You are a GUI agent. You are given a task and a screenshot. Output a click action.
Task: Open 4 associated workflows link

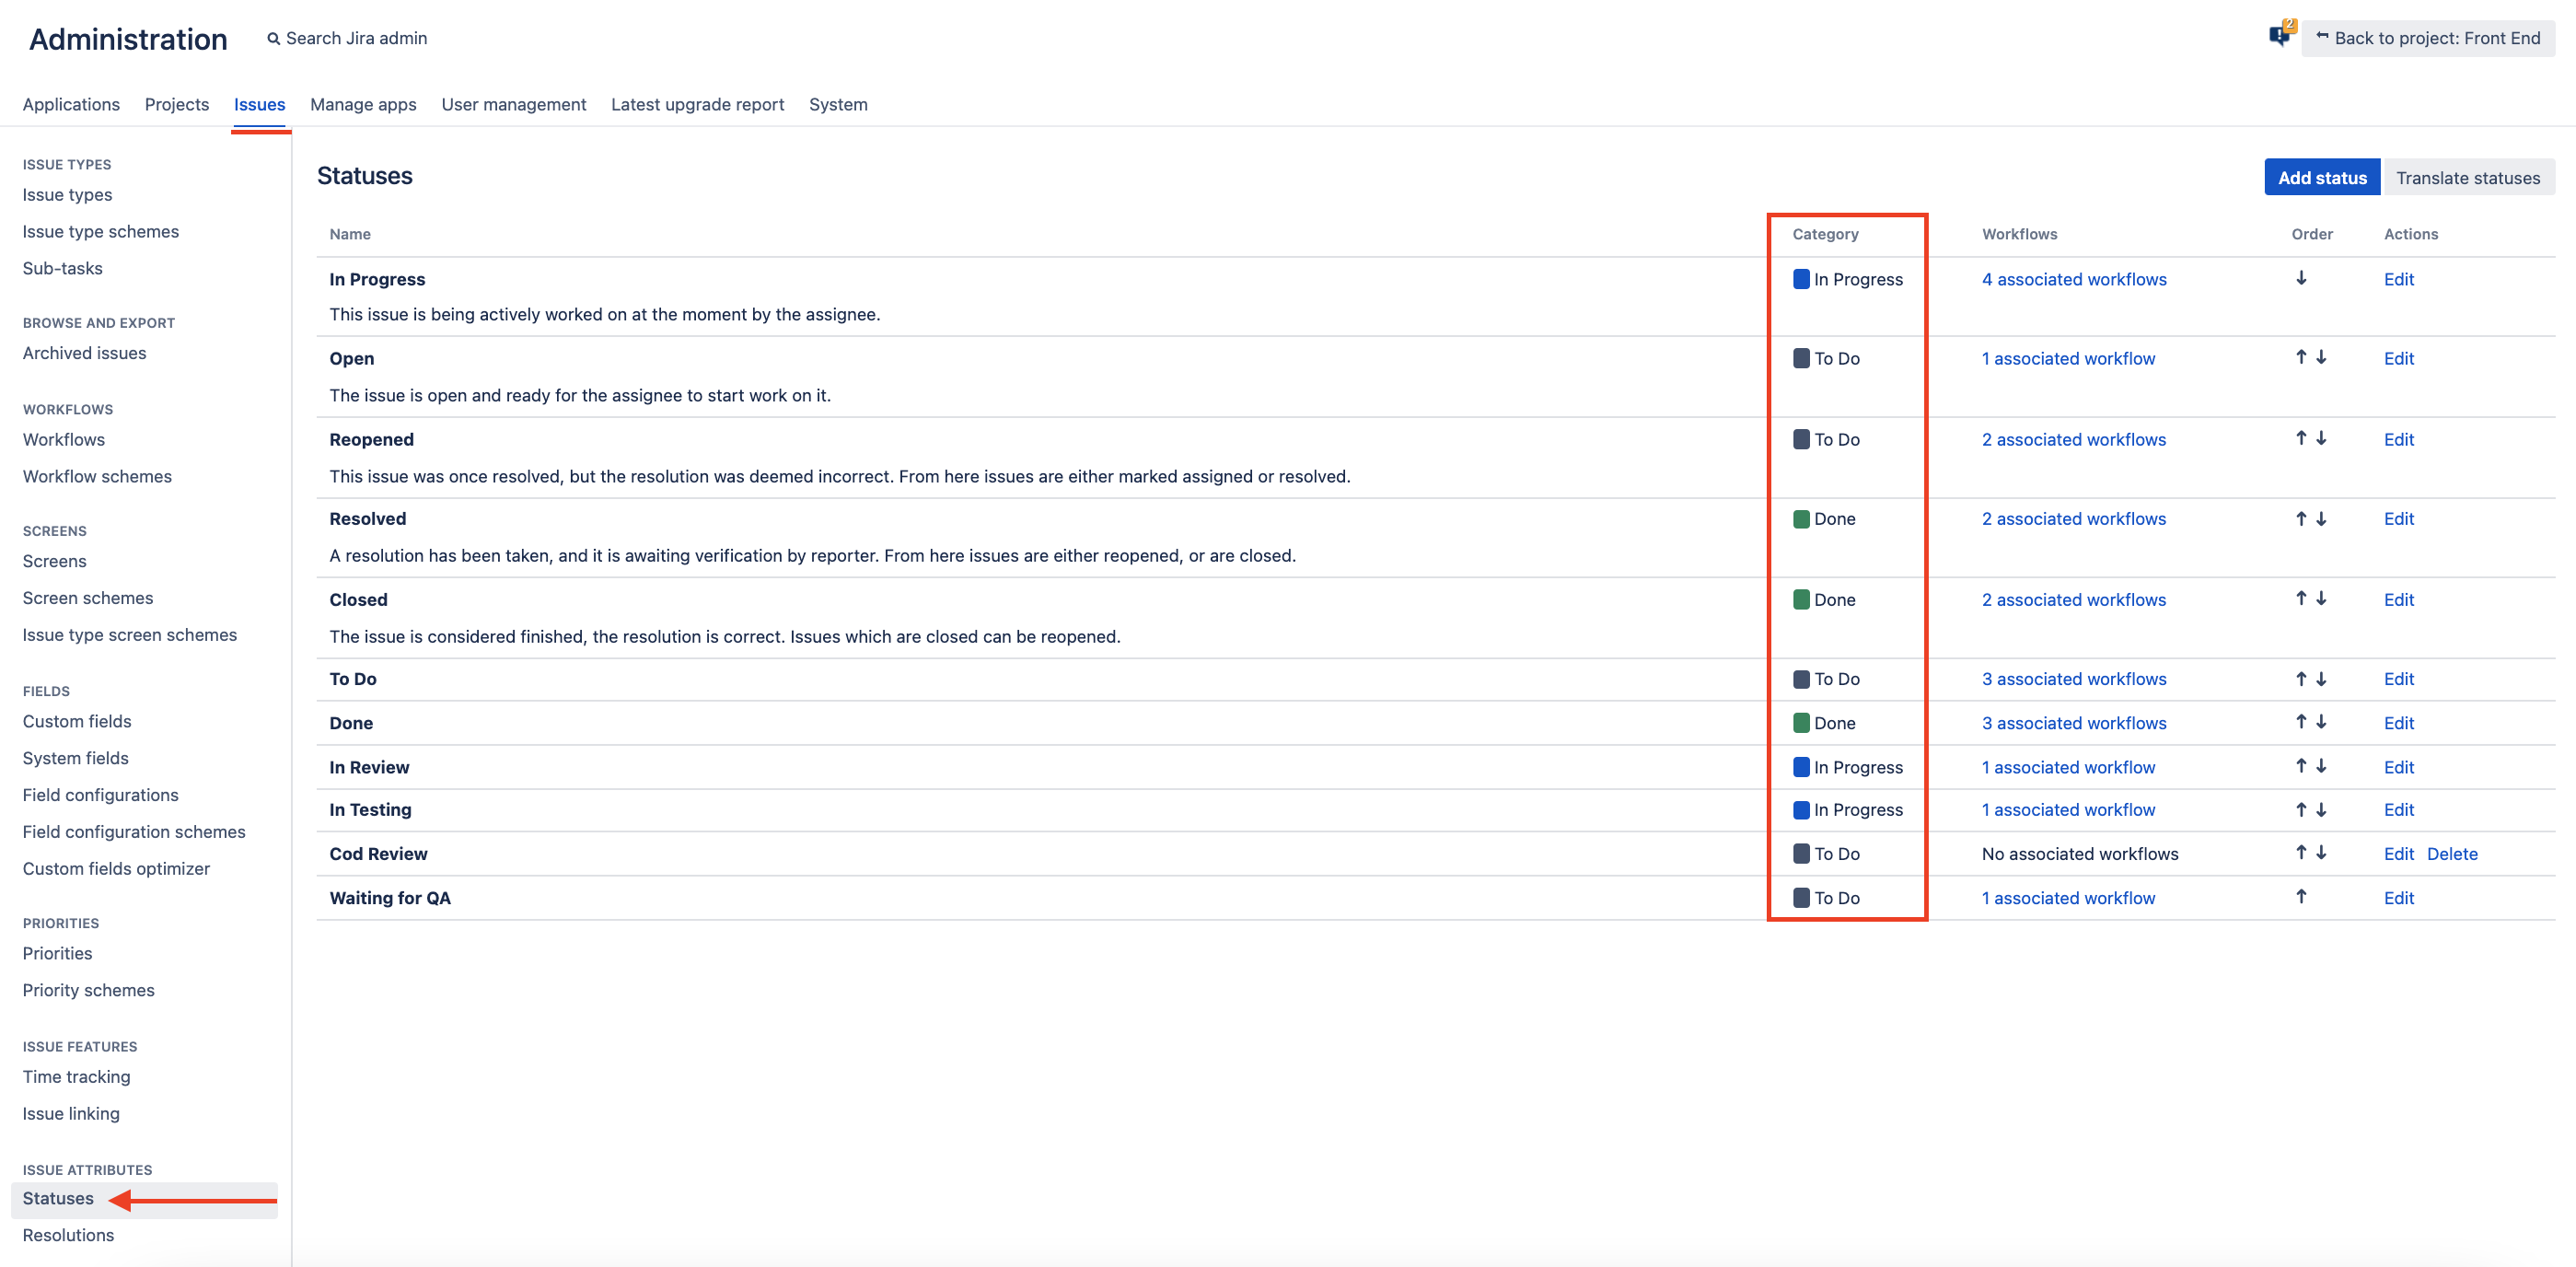pos(2073,279)
